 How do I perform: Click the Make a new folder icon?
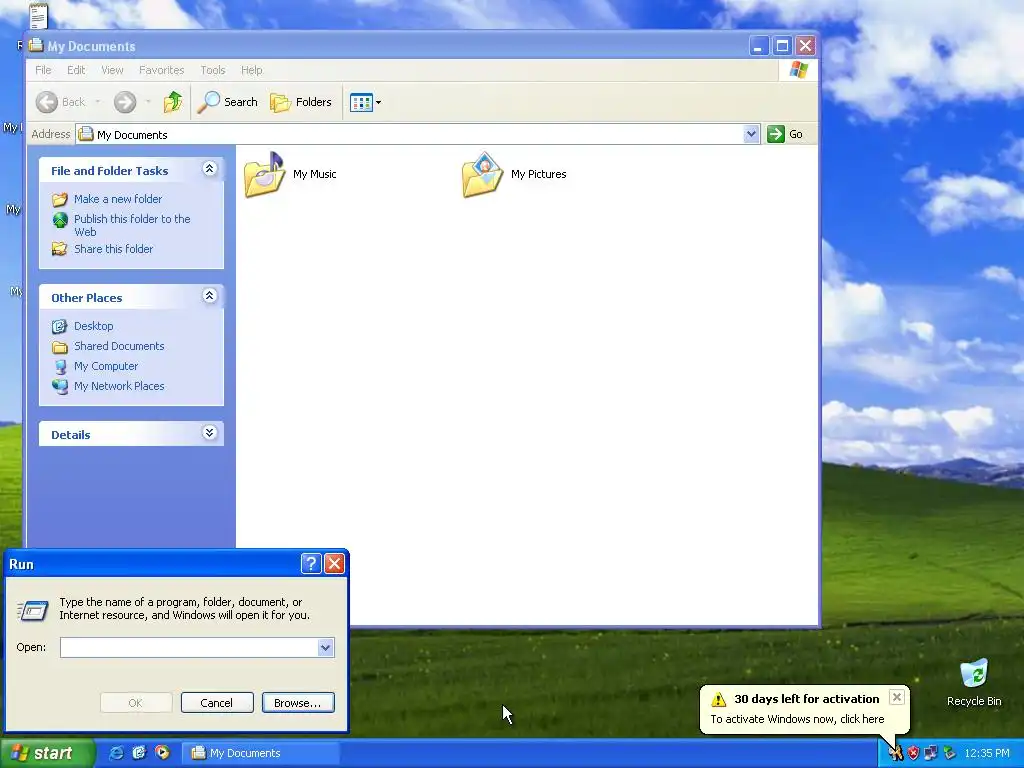pyautogui.click(x=59, y=199)
